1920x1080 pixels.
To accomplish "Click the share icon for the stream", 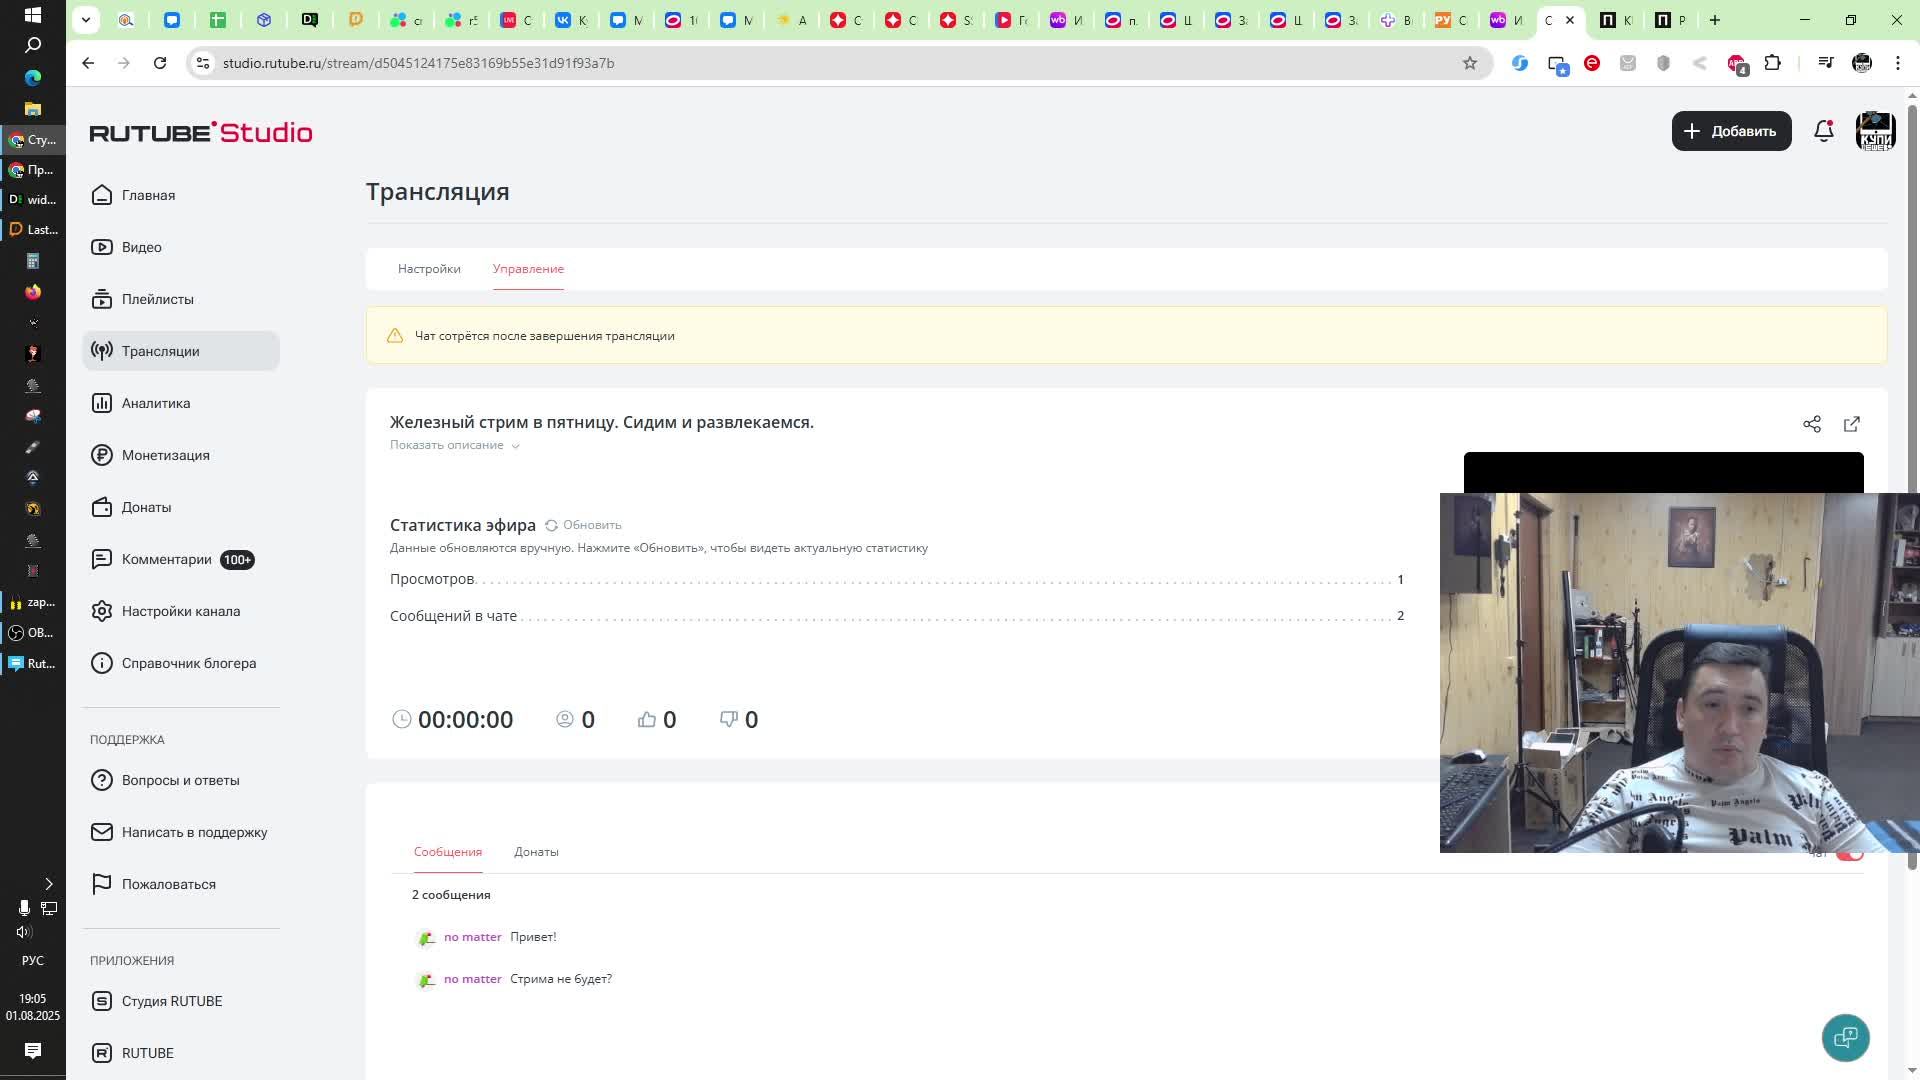I will (1811, 424).
